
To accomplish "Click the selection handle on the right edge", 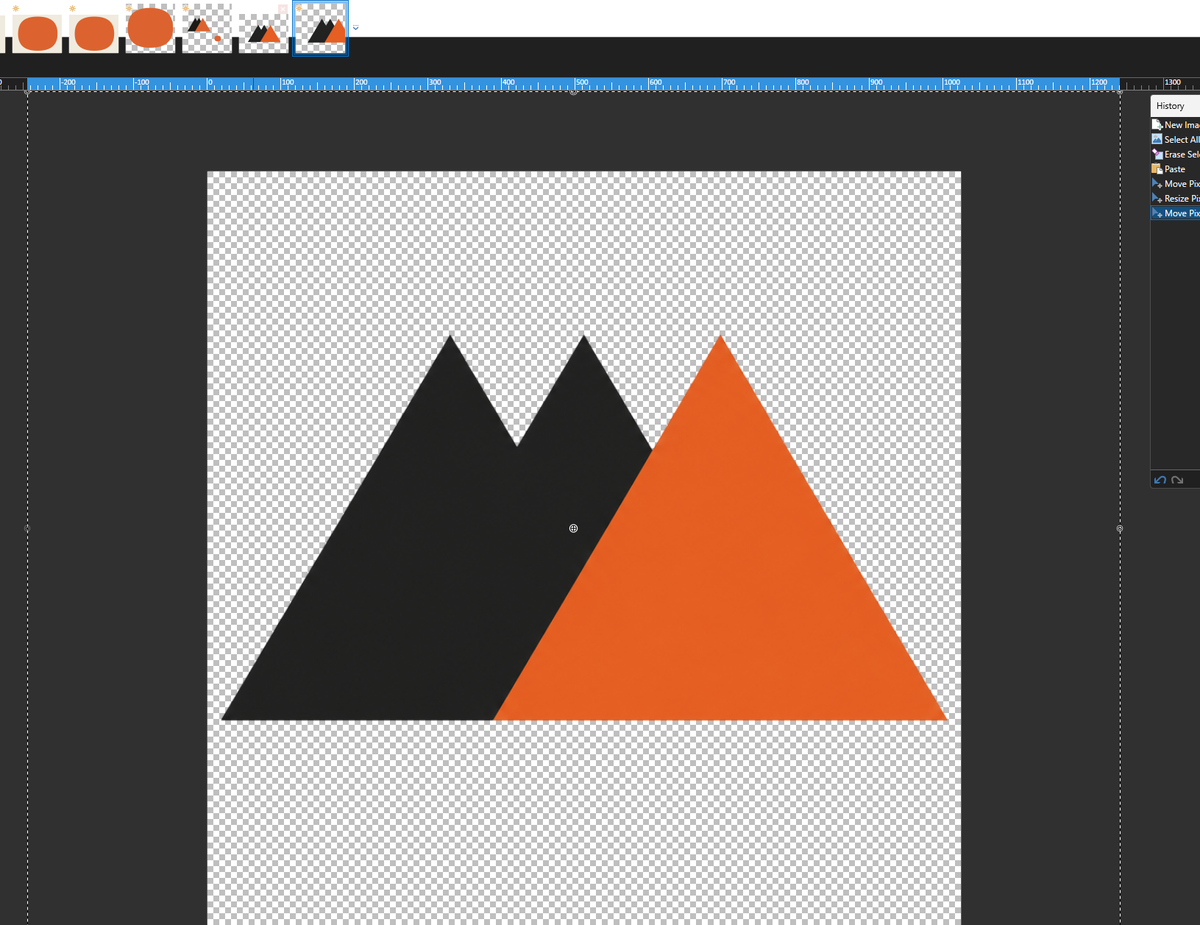I will pos(1119,528).
